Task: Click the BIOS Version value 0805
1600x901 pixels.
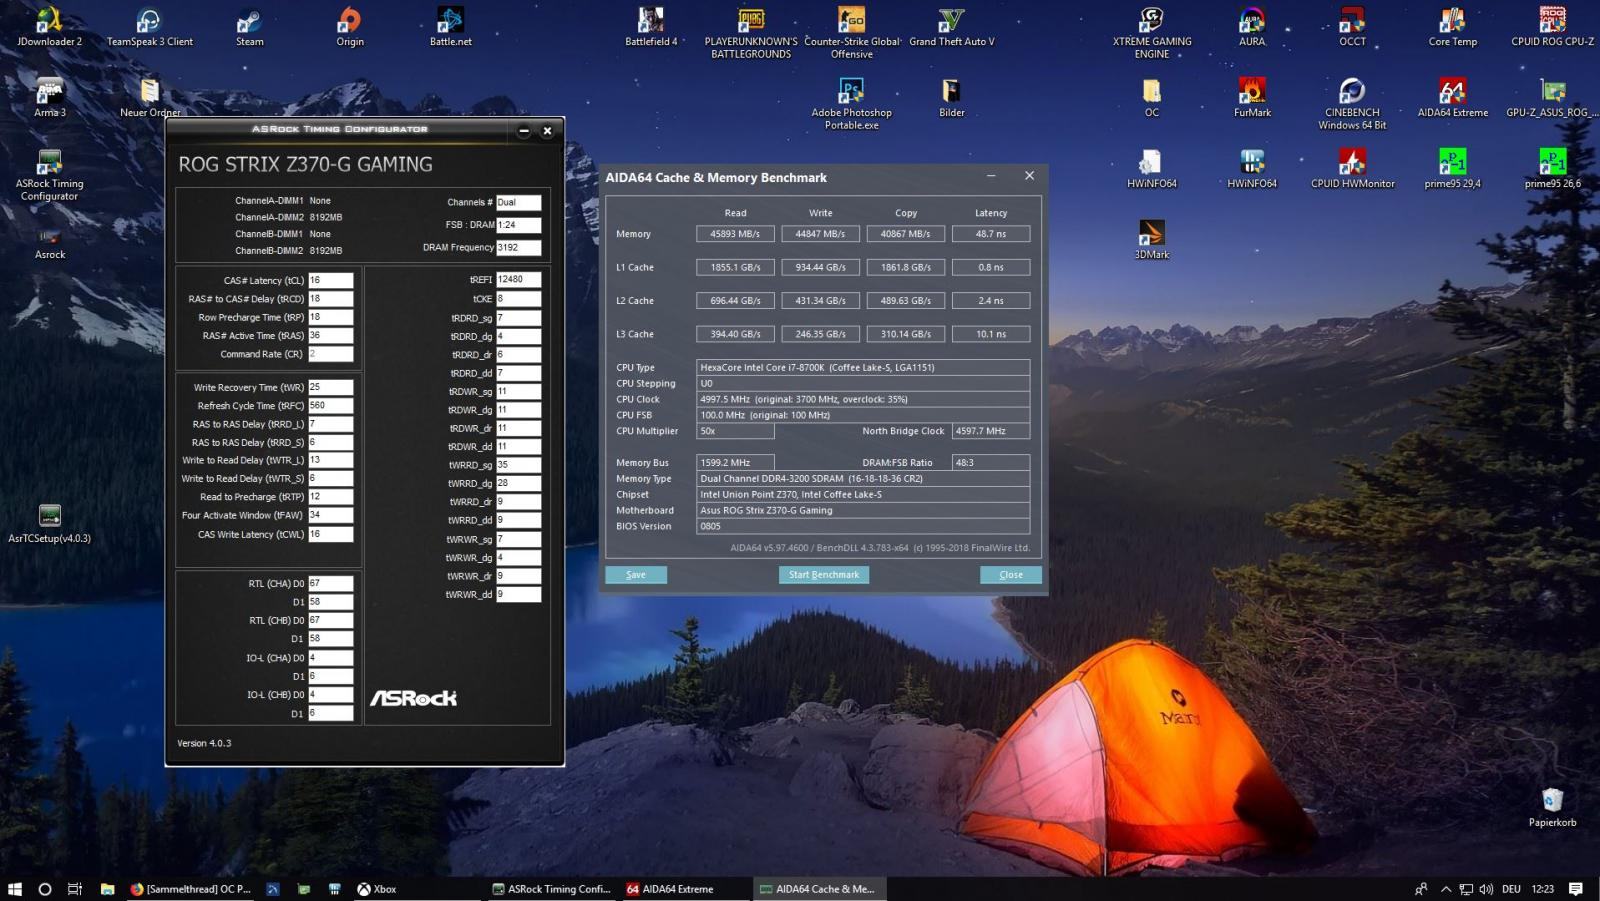Action: click(x=863, y=526)
